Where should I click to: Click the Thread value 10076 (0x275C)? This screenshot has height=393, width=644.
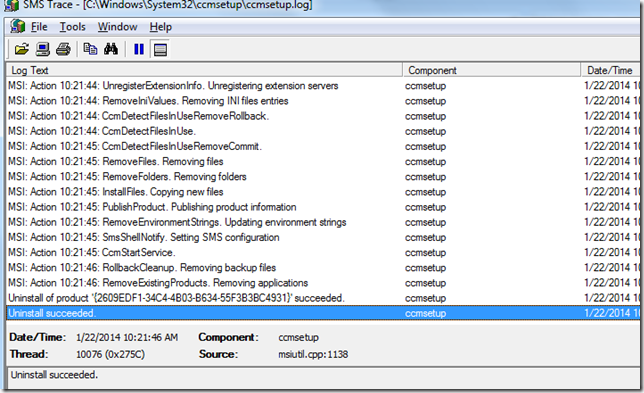[110, 354]
